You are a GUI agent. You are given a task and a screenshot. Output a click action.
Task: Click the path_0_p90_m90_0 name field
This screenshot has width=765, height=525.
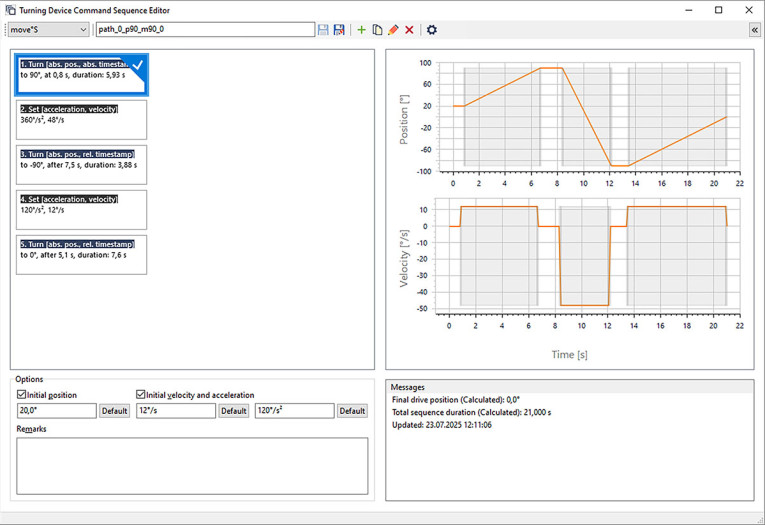(204, 30)
